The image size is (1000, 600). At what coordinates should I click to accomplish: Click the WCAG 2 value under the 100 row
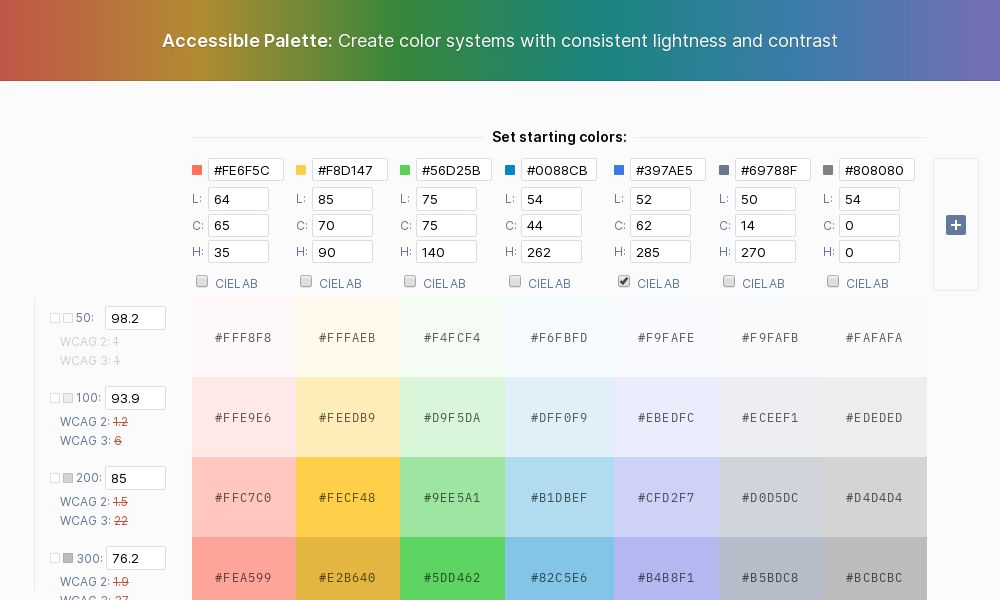tap(120, 422)
